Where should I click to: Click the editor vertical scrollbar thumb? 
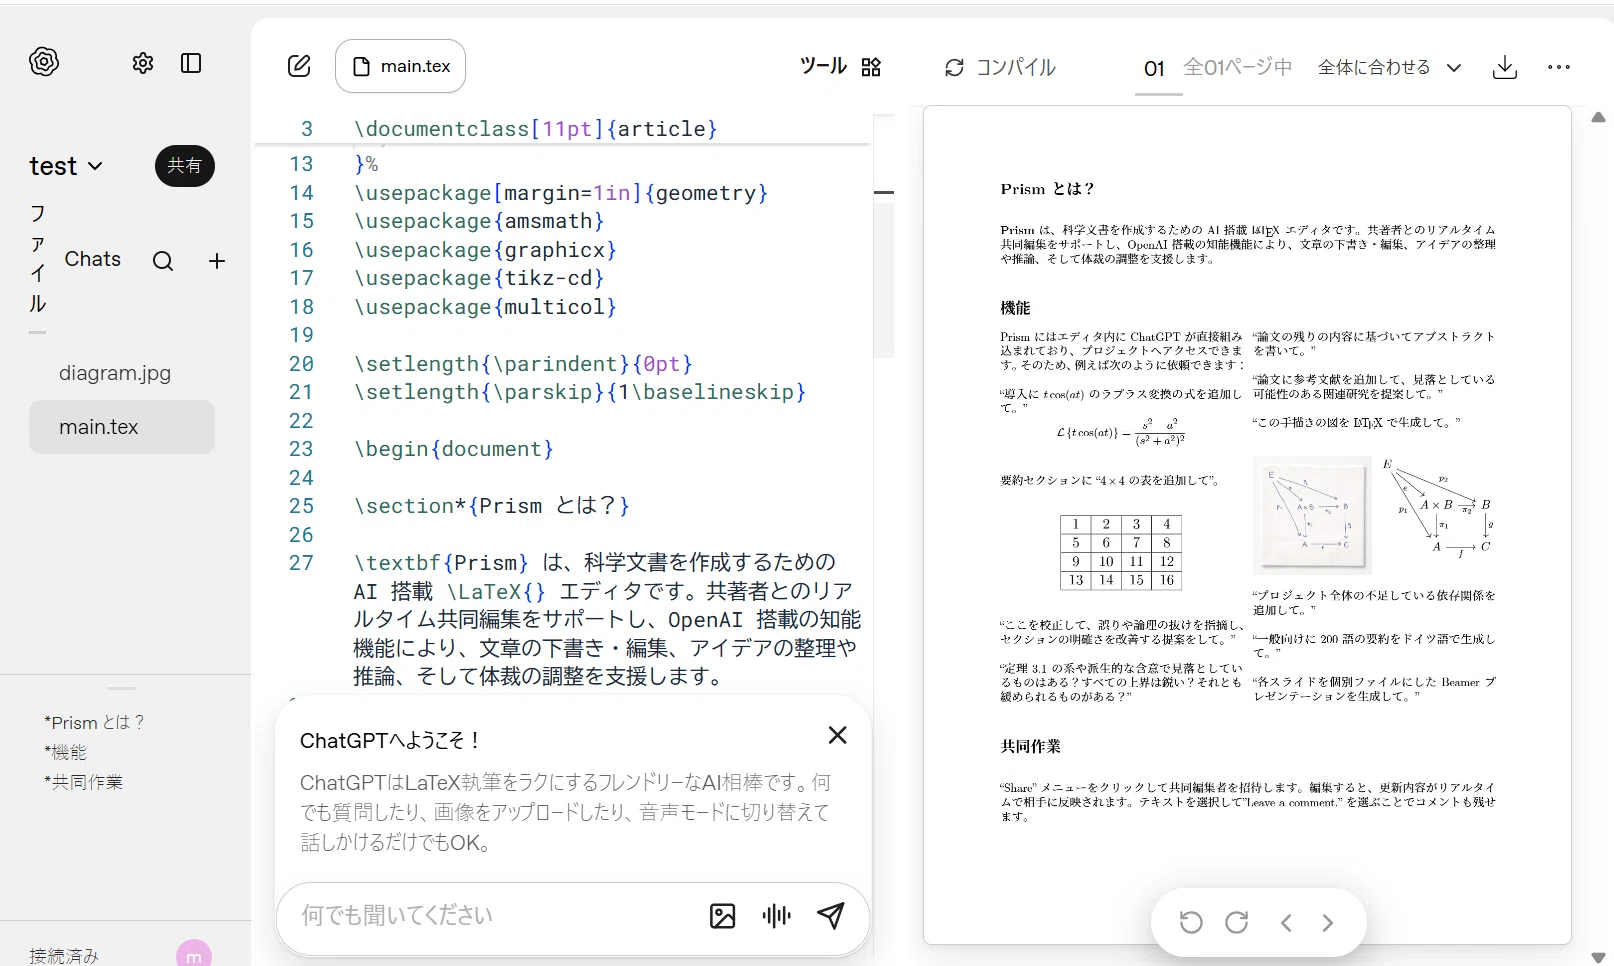884,280
